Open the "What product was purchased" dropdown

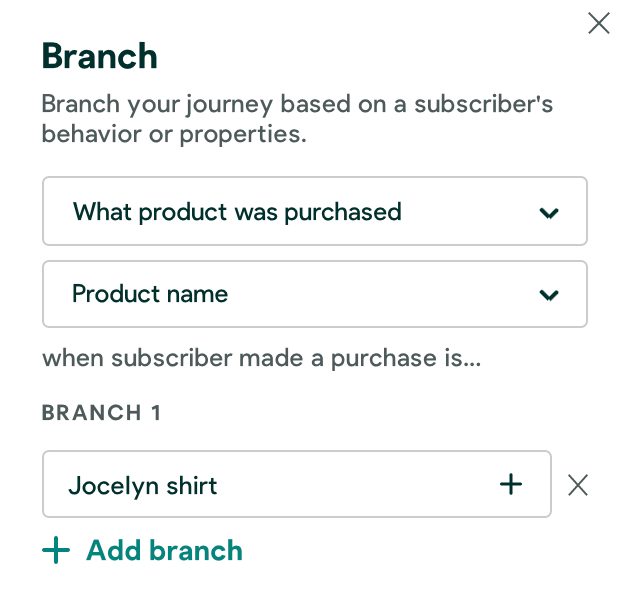tap(314, 212)
